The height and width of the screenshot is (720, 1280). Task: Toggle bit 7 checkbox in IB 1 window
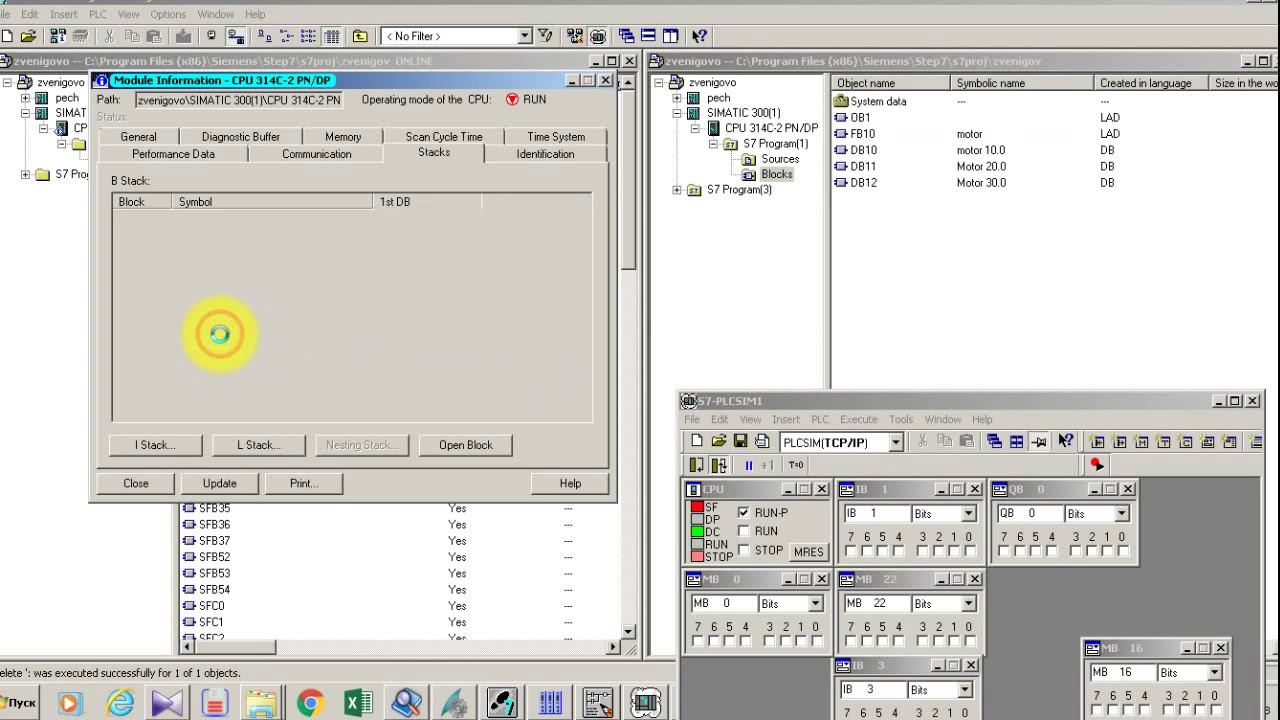tap(851, 551)
